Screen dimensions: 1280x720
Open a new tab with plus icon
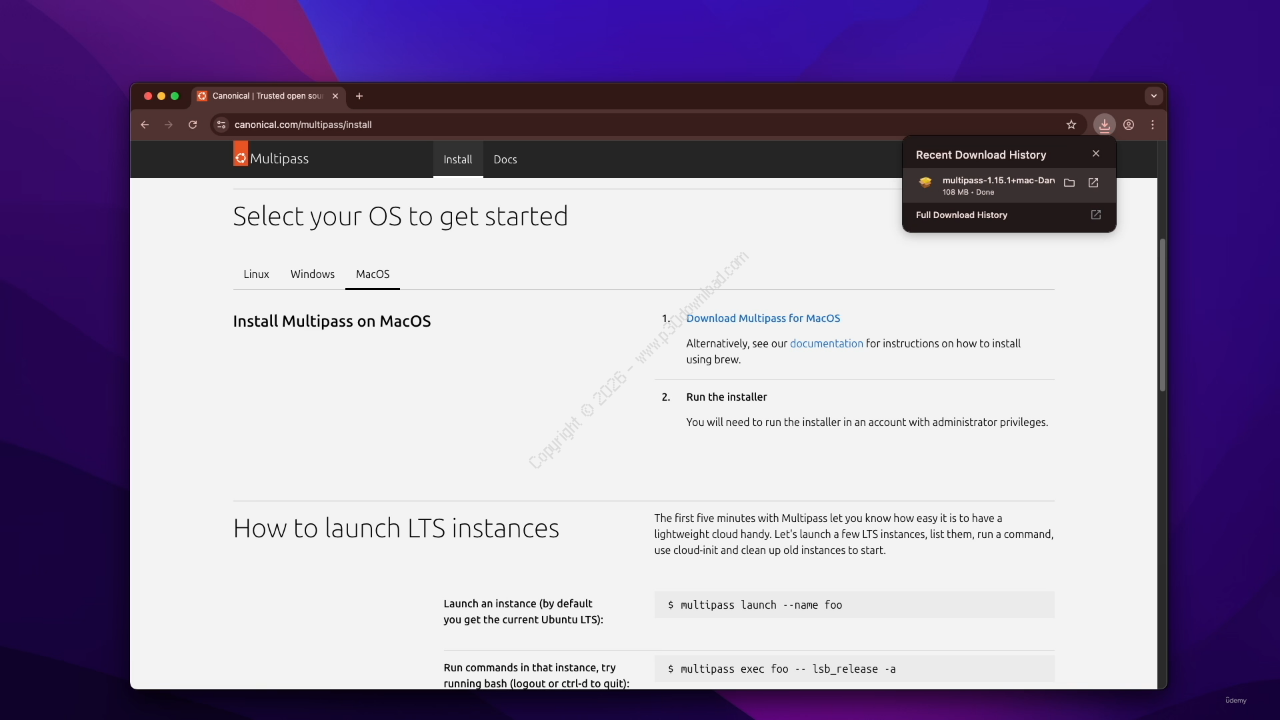(x=359, y=96)
